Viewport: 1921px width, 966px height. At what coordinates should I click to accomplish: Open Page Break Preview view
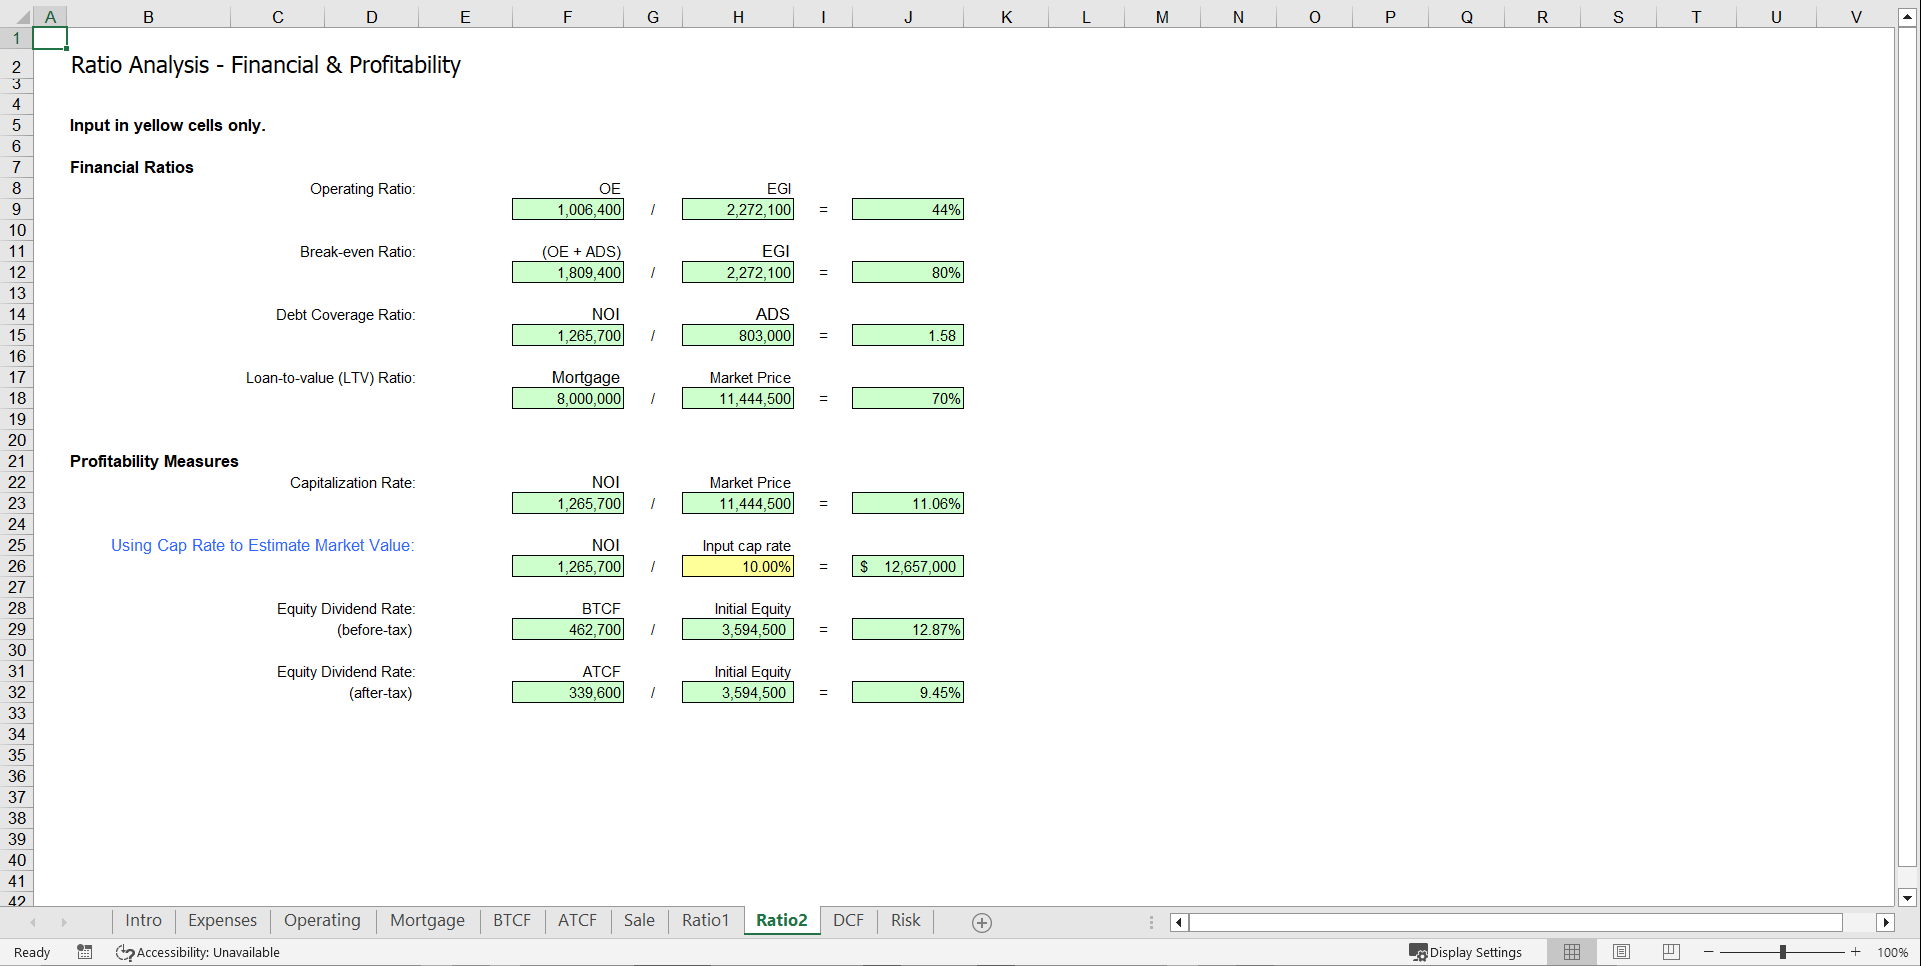point(1671,951)
